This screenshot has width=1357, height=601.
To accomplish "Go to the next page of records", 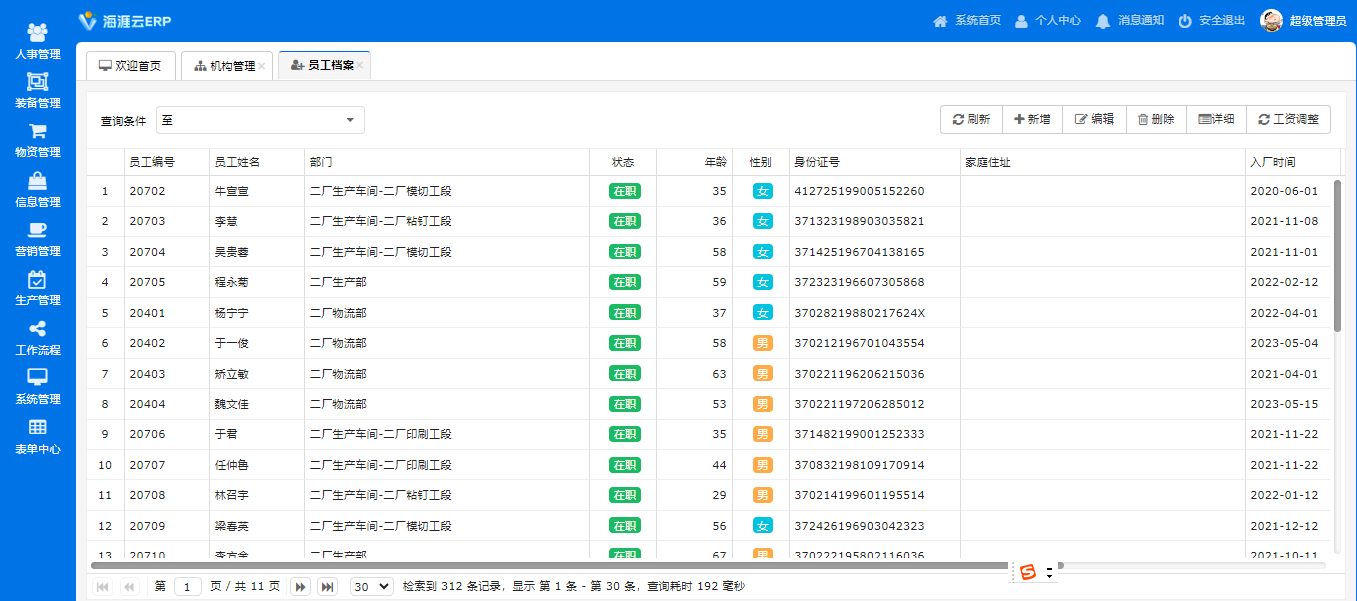I will pyautogui.click(x=299, y=587).
